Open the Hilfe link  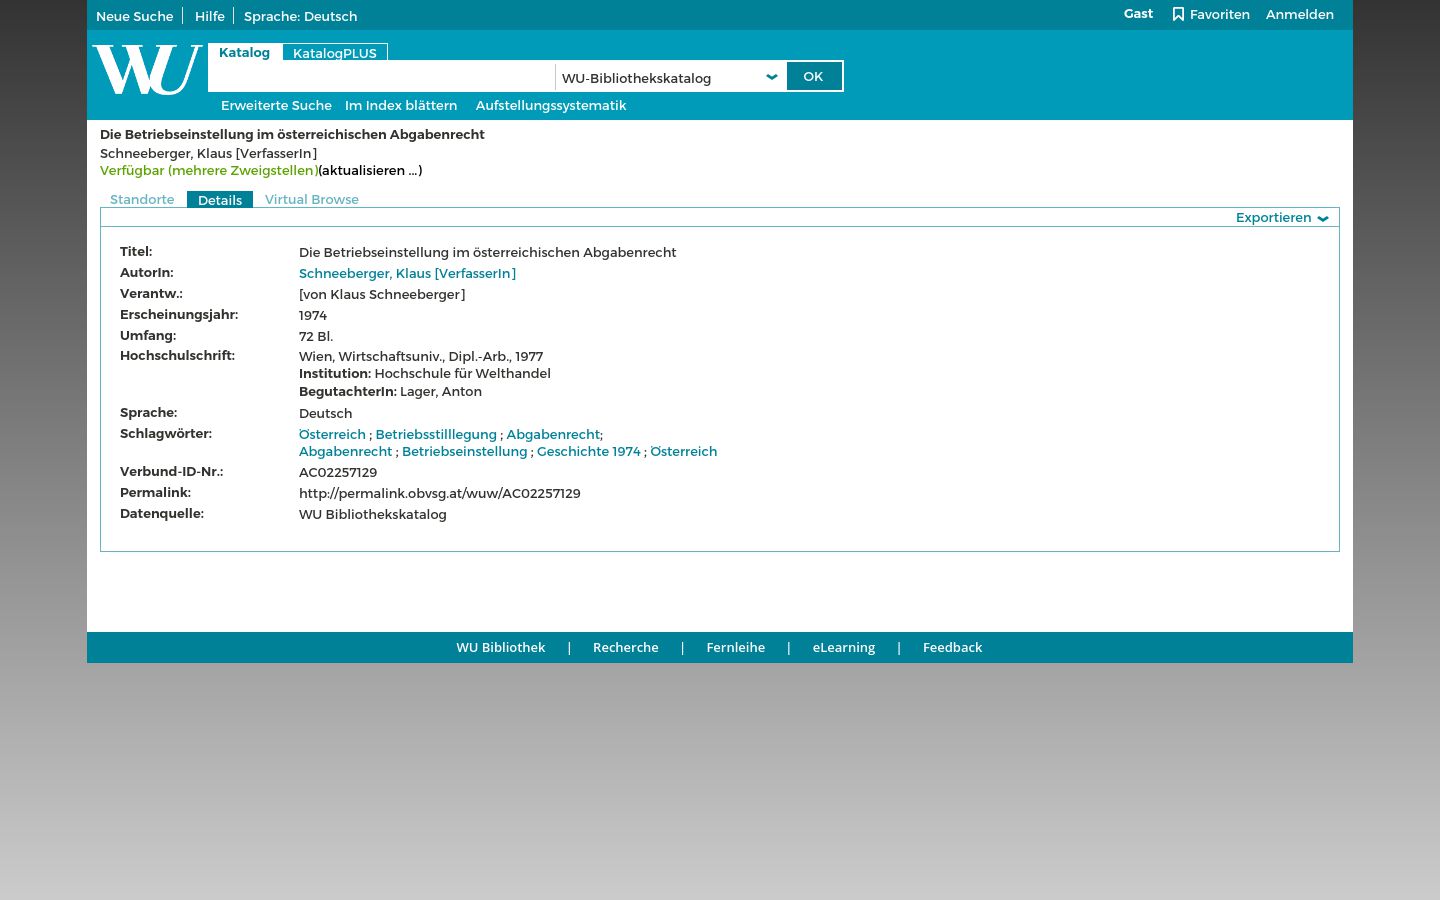210,16
